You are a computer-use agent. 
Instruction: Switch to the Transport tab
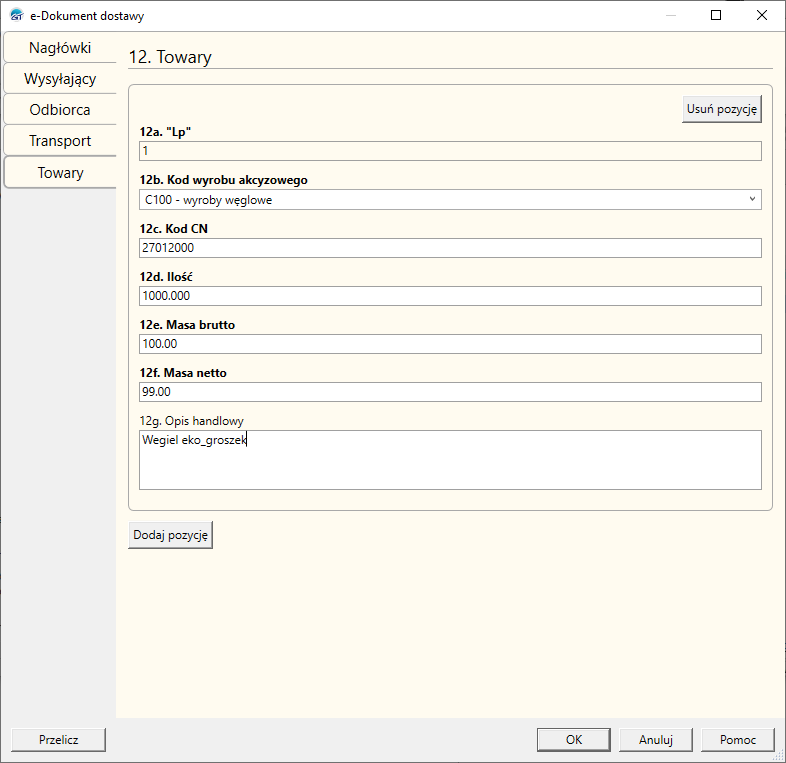(60, 141)
